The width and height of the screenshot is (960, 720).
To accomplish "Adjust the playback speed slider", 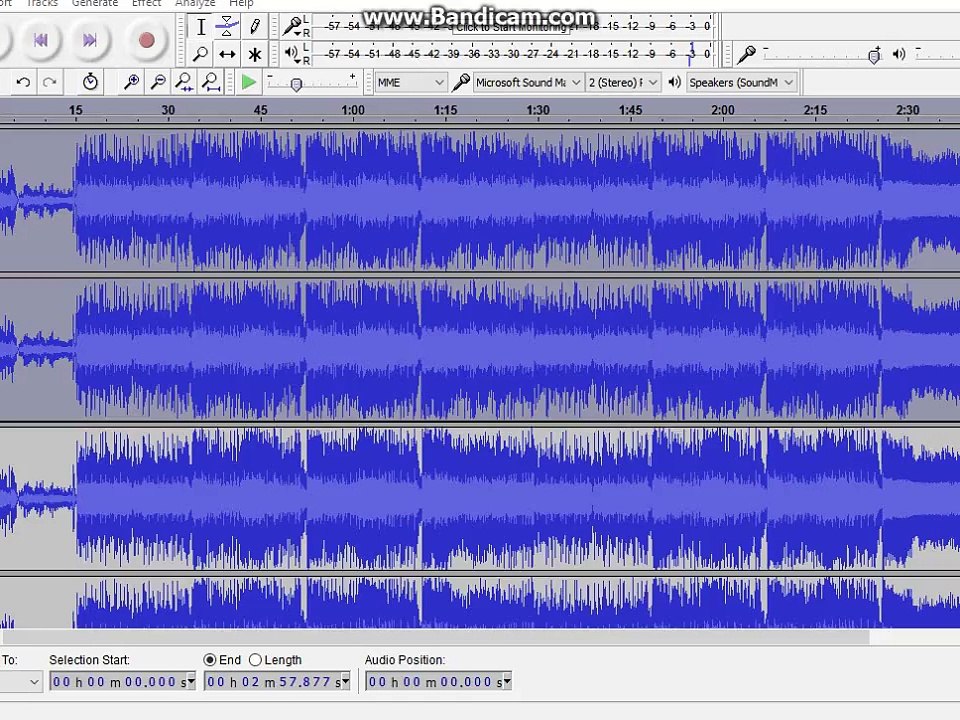I will [x=296, y=84].
